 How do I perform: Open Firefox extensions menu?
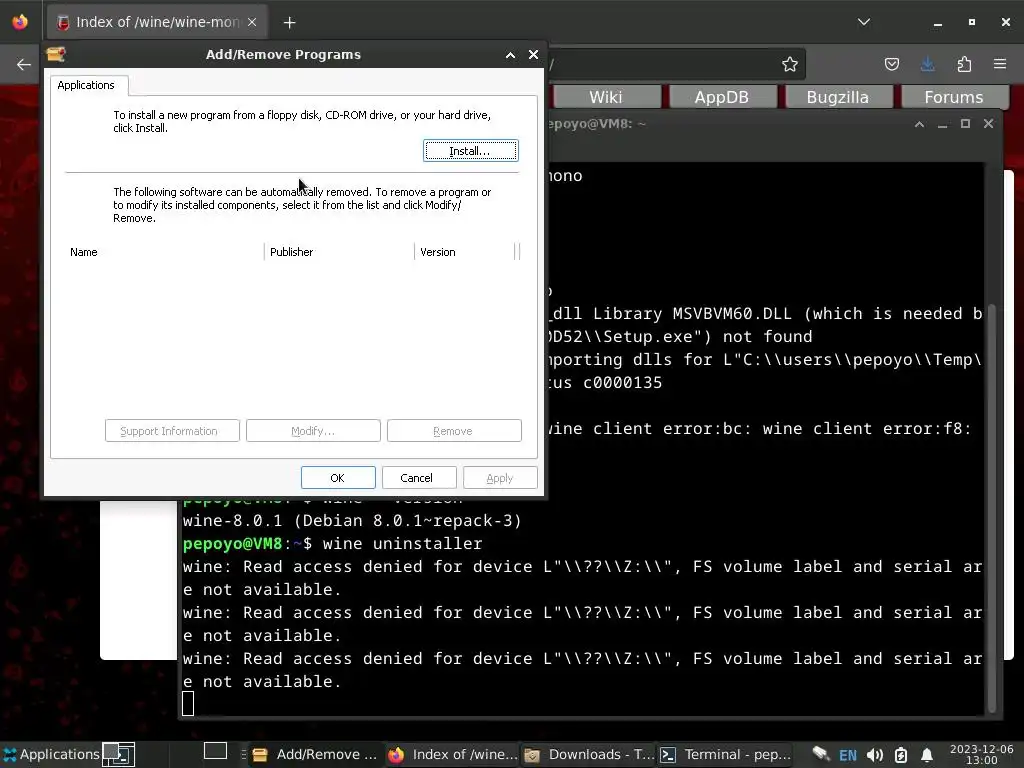click(964, 64)
